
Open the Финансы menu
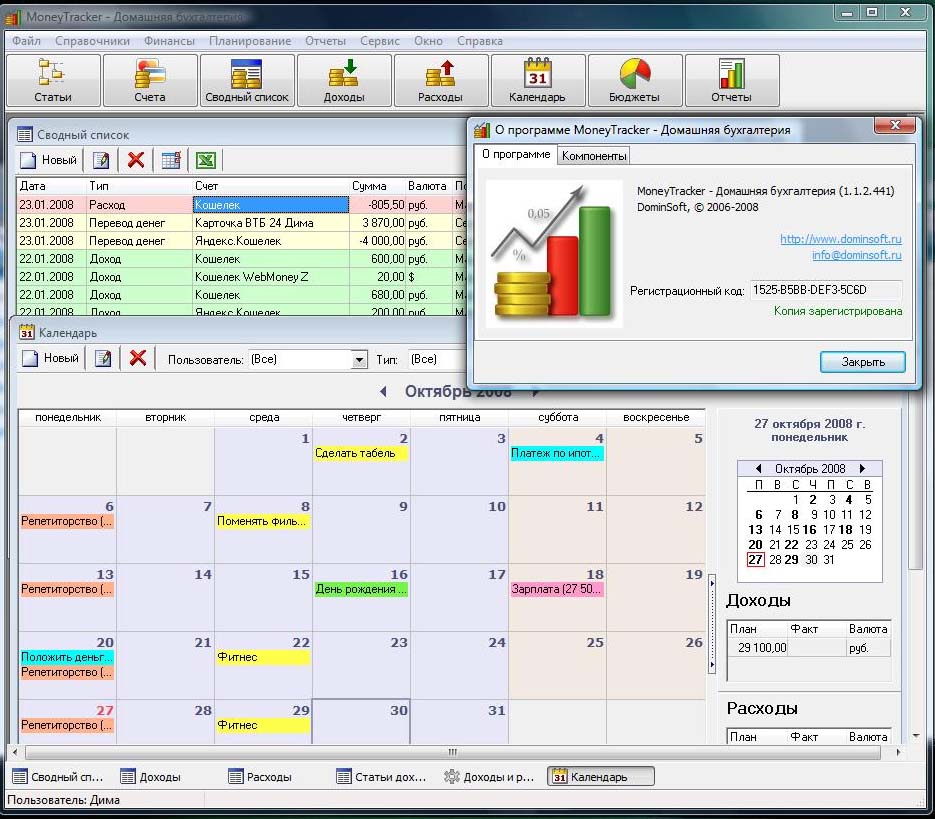(x=169, y=41)
